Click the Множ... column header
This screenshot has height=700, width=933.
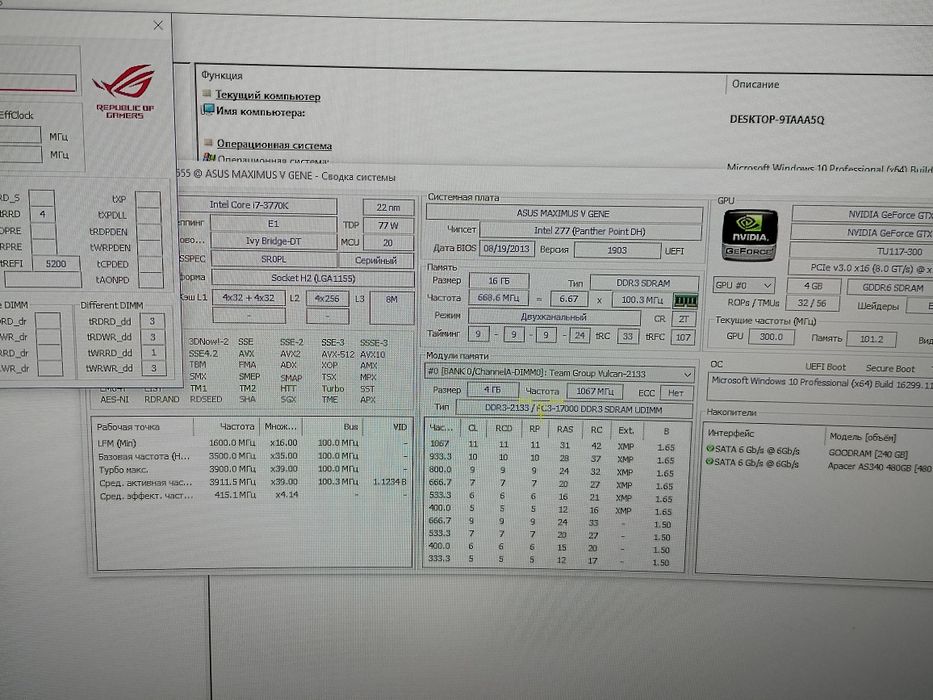[x=280, y=426]
